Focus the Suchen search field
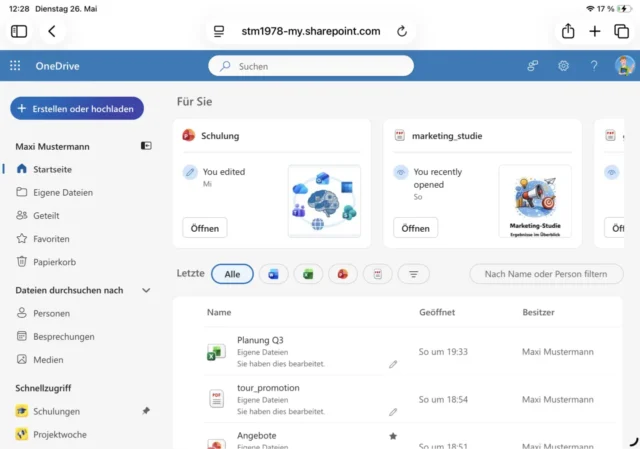The image size is (640, 449). [311, 66]
